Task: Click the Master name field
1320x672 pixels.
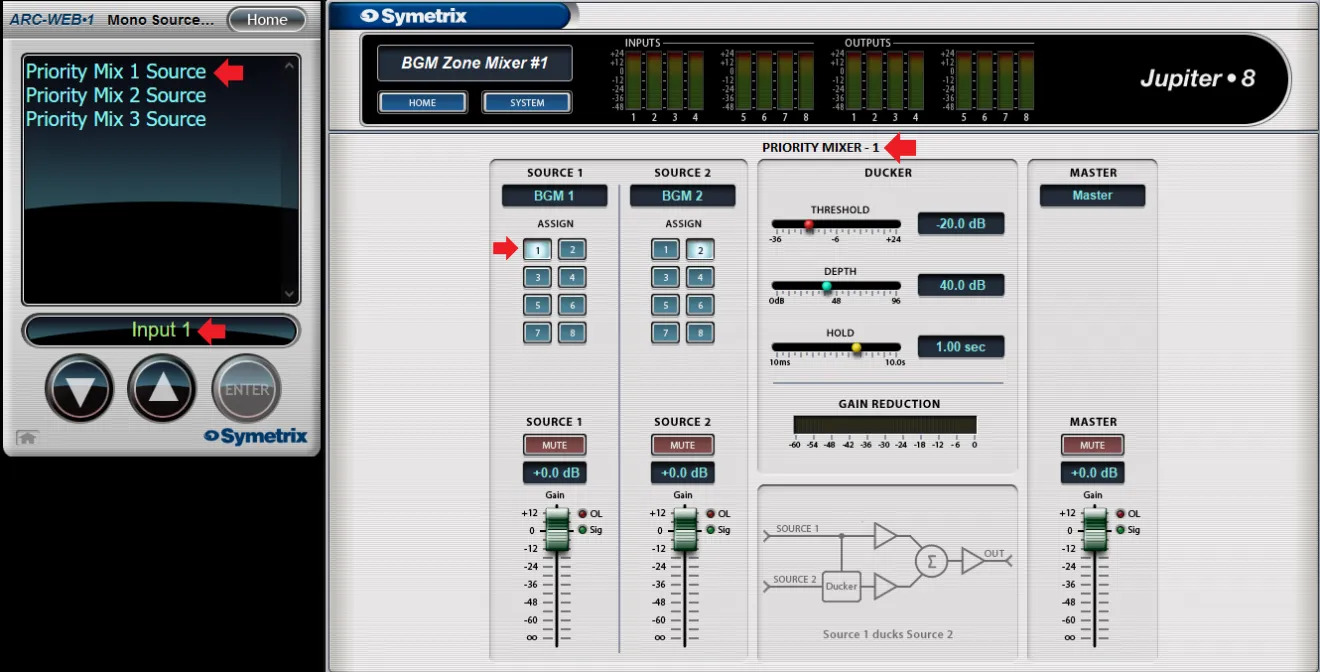Action: click(x=1092, y=196)
